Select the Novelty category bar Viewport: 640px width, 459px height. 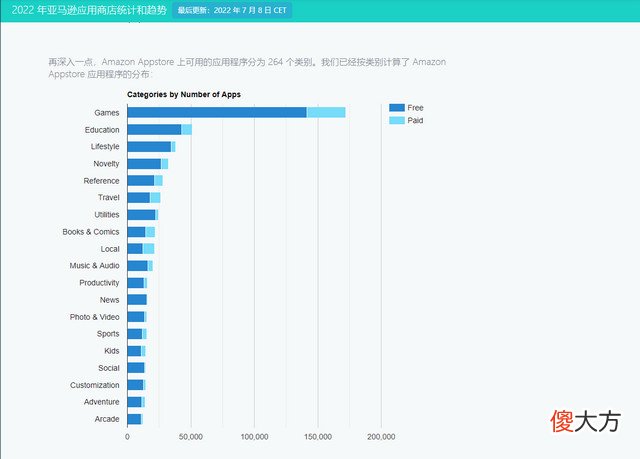144,163
